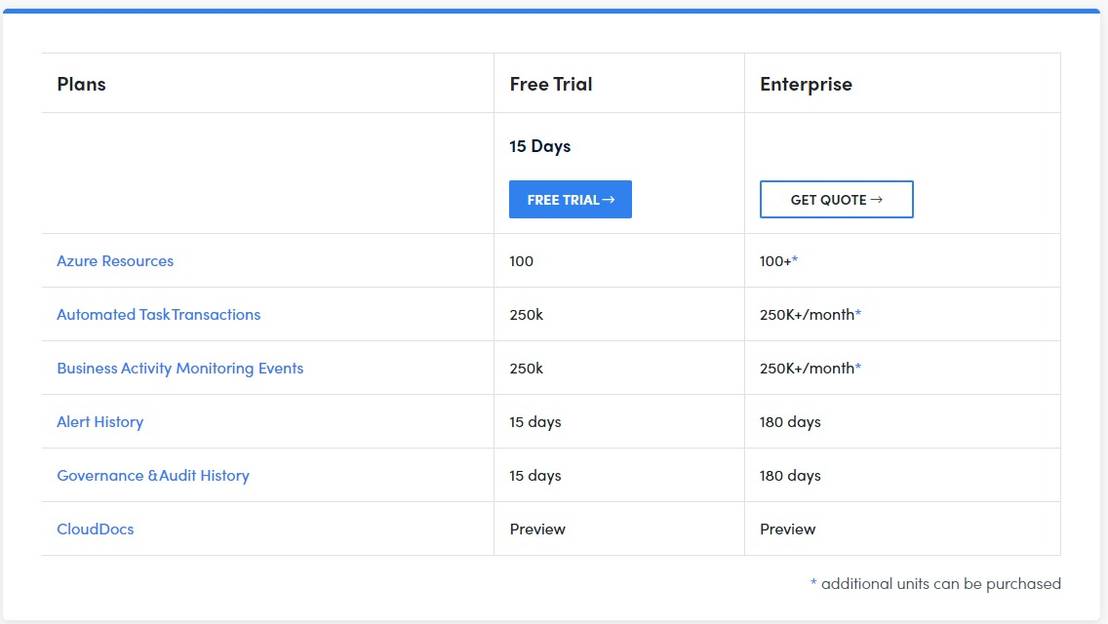1108x624 pixels.
Task: Click the GET QUOTE button
Action: (x=836, y=199)
